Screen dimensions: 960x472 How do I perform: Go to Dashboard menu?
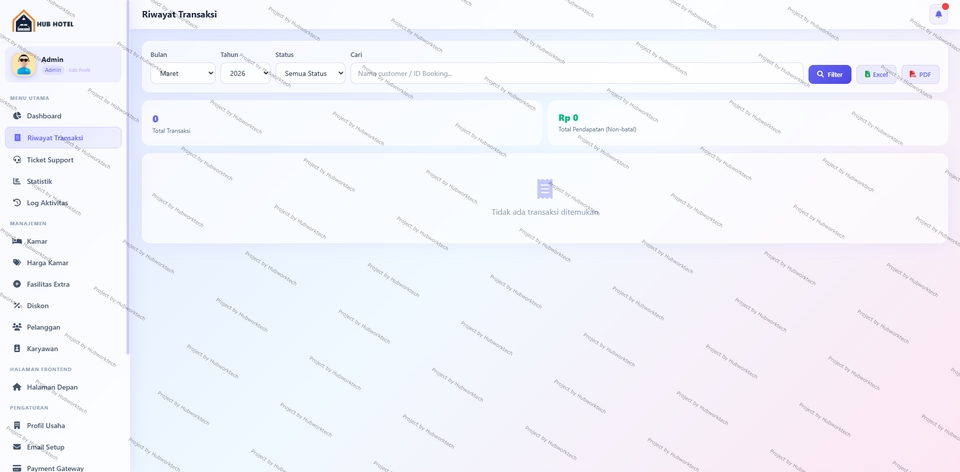pyautogui.click(x=63, y=116)
